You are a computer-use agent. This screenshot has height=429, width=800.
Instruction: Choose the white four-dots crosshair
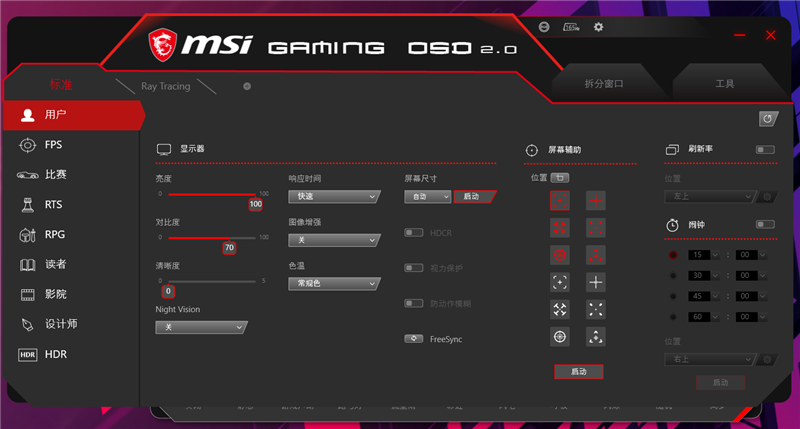click(595, 310)
